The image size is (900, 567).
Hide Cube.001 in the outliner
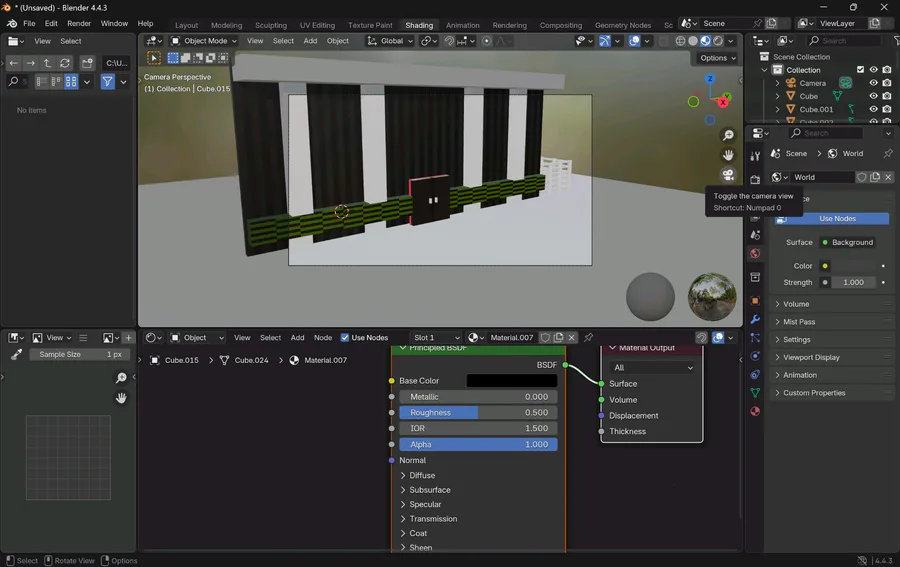874,109
